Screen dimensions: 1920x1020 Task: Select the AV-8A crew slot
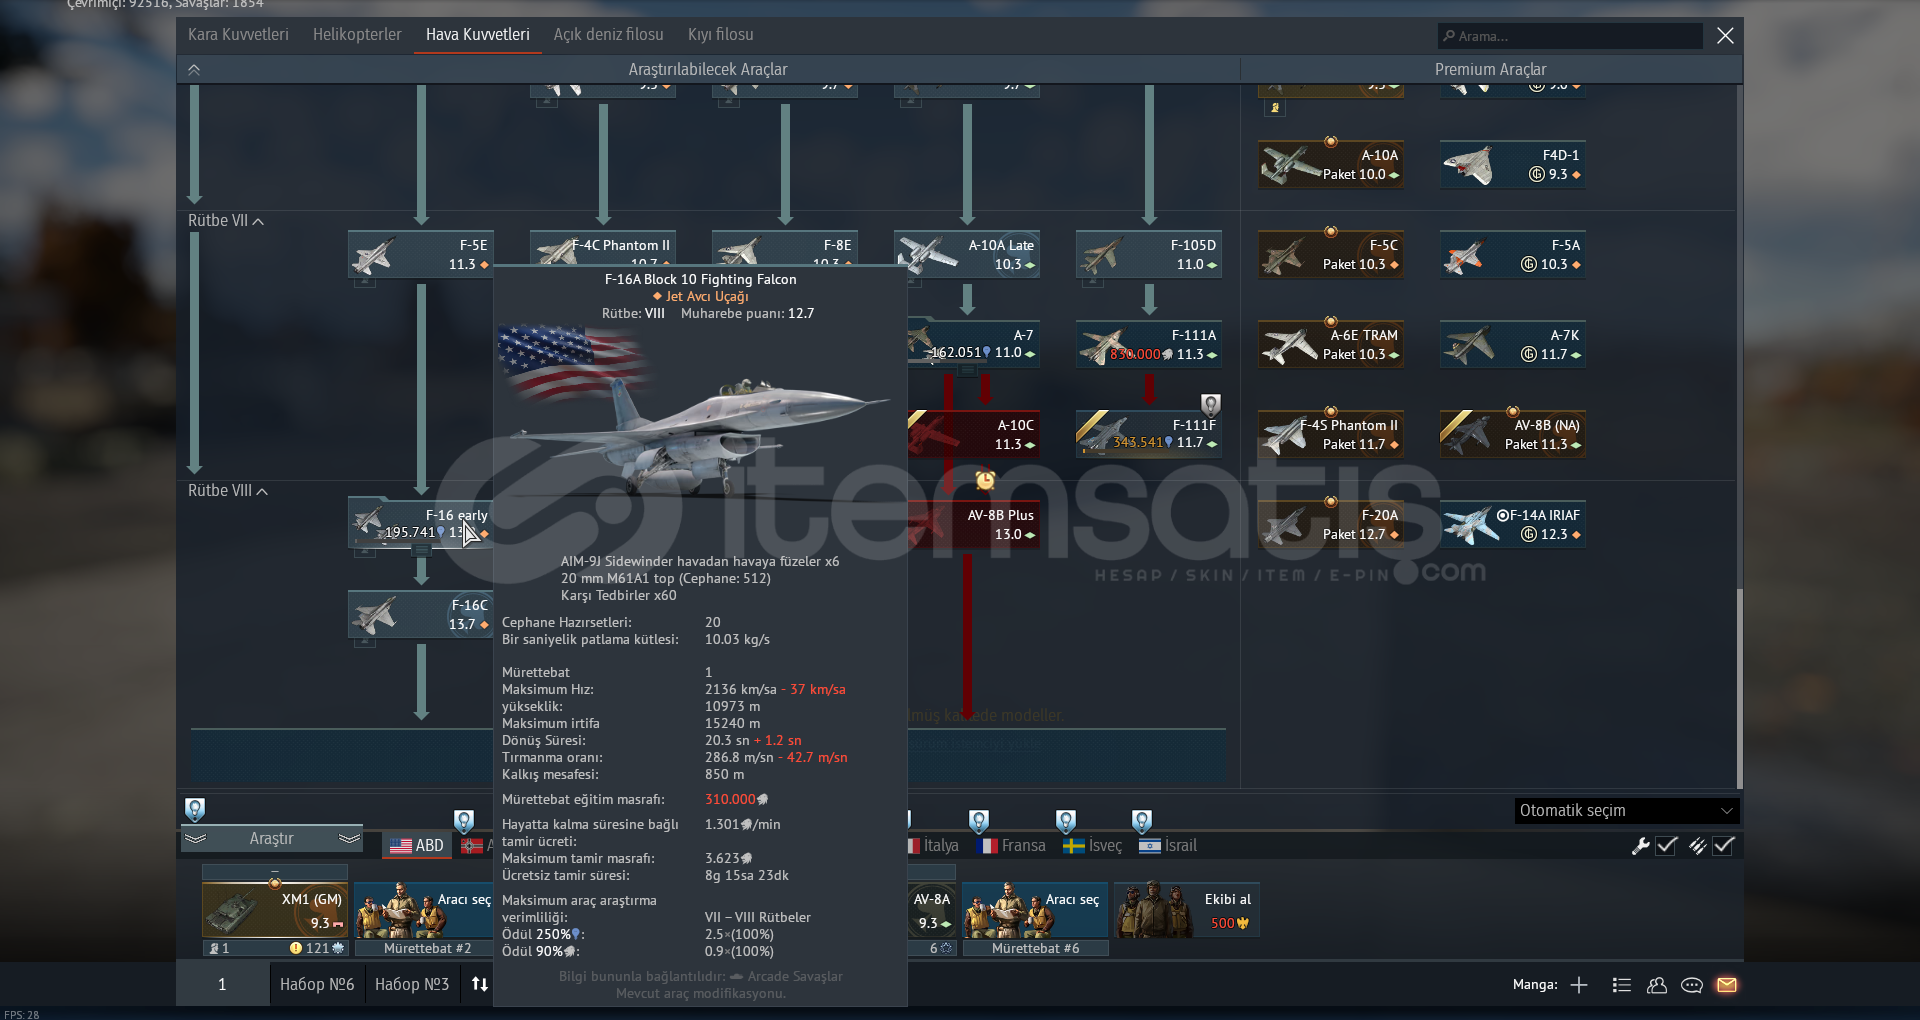[931, 911]
